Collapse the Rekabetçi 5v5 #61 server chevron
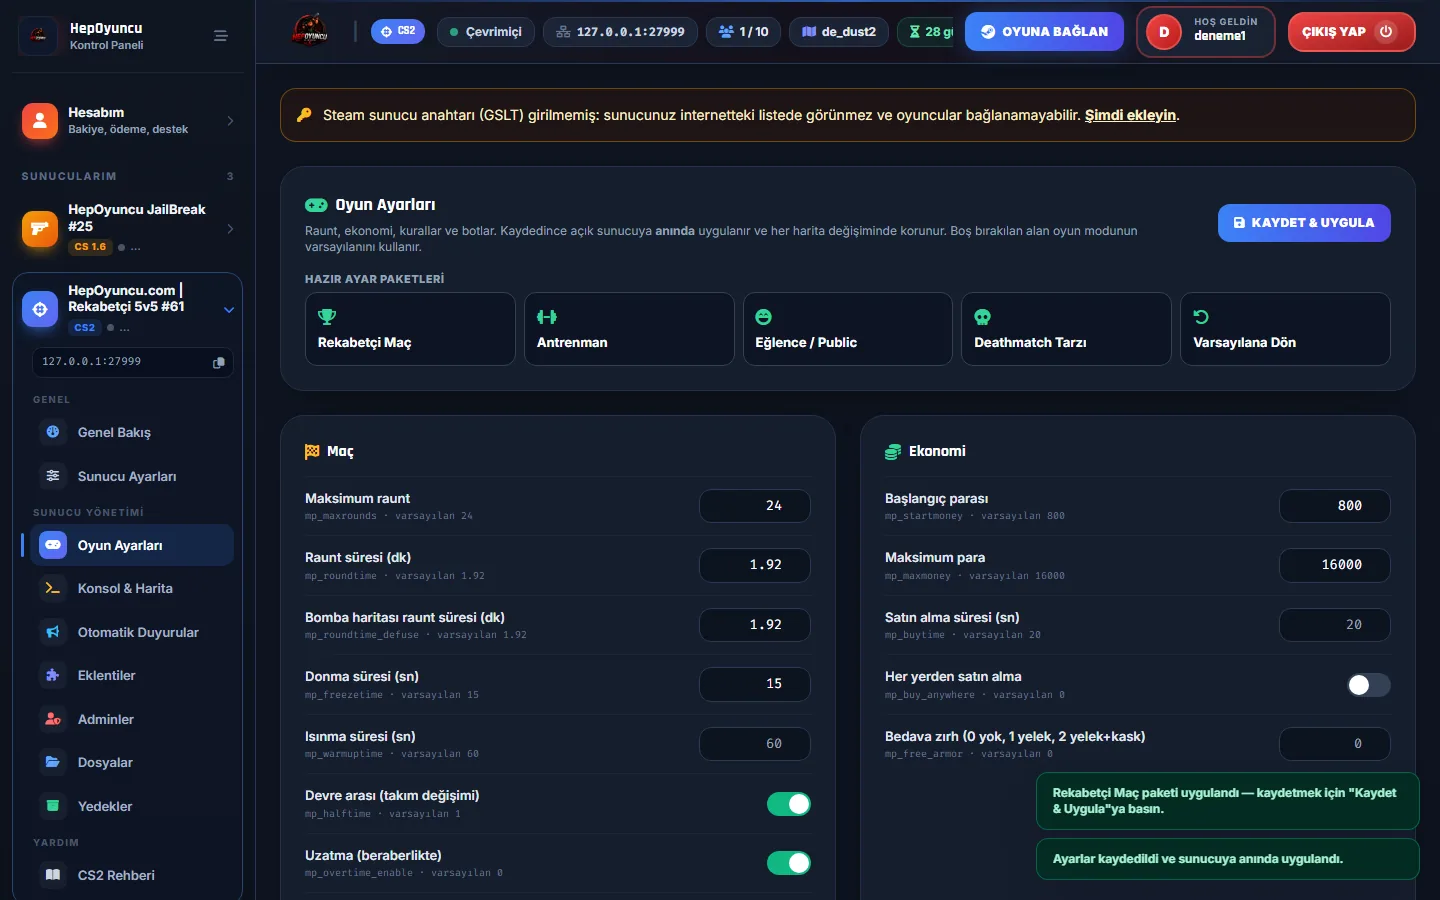Screen dimensions: 1440x900 [x=229, y=310]
